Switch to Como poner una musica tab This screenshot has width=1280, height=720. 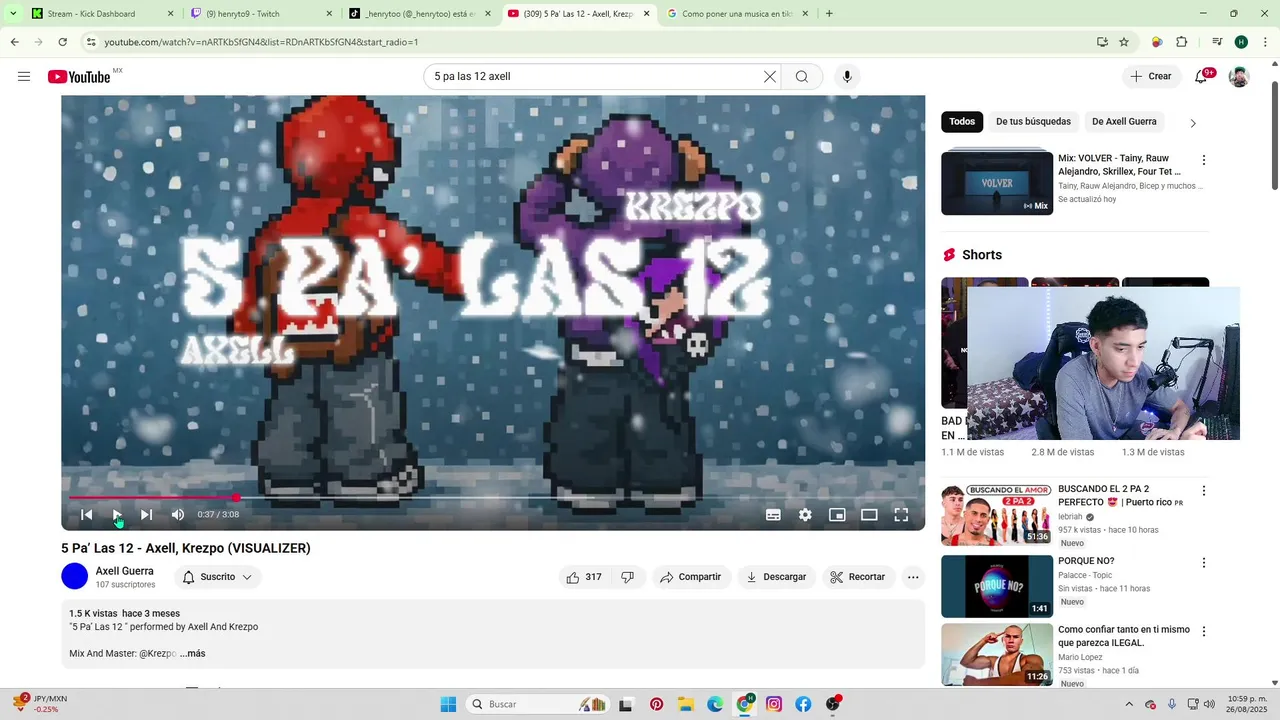click(x=735, y=14)
